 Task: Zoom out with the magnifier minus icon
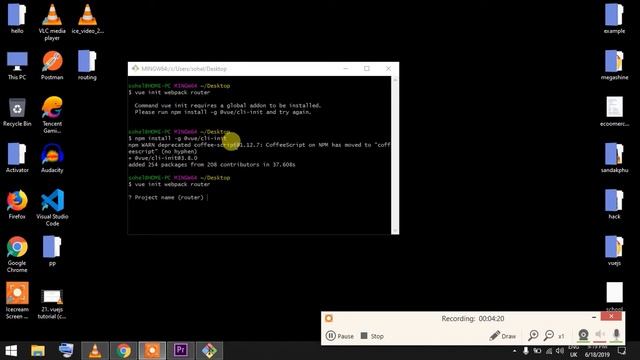(x=549, y=336)
